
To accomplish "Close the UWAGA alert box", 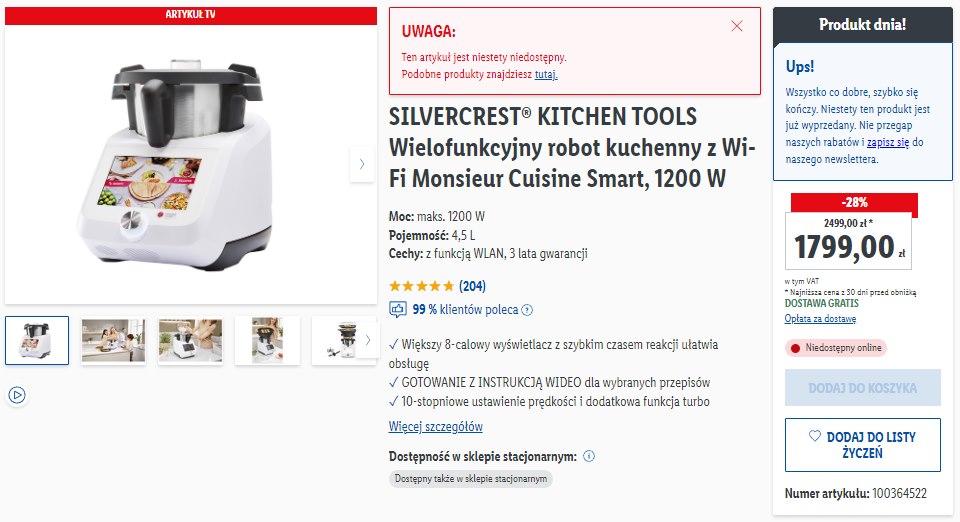I will 737,26.
